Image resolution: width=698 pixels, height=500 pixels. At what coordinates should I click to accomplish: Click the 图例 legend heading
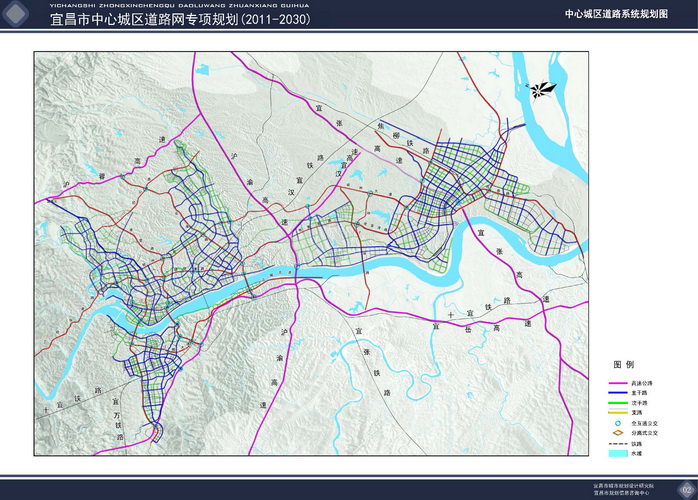pyautogui.click(x=623, y=366)
